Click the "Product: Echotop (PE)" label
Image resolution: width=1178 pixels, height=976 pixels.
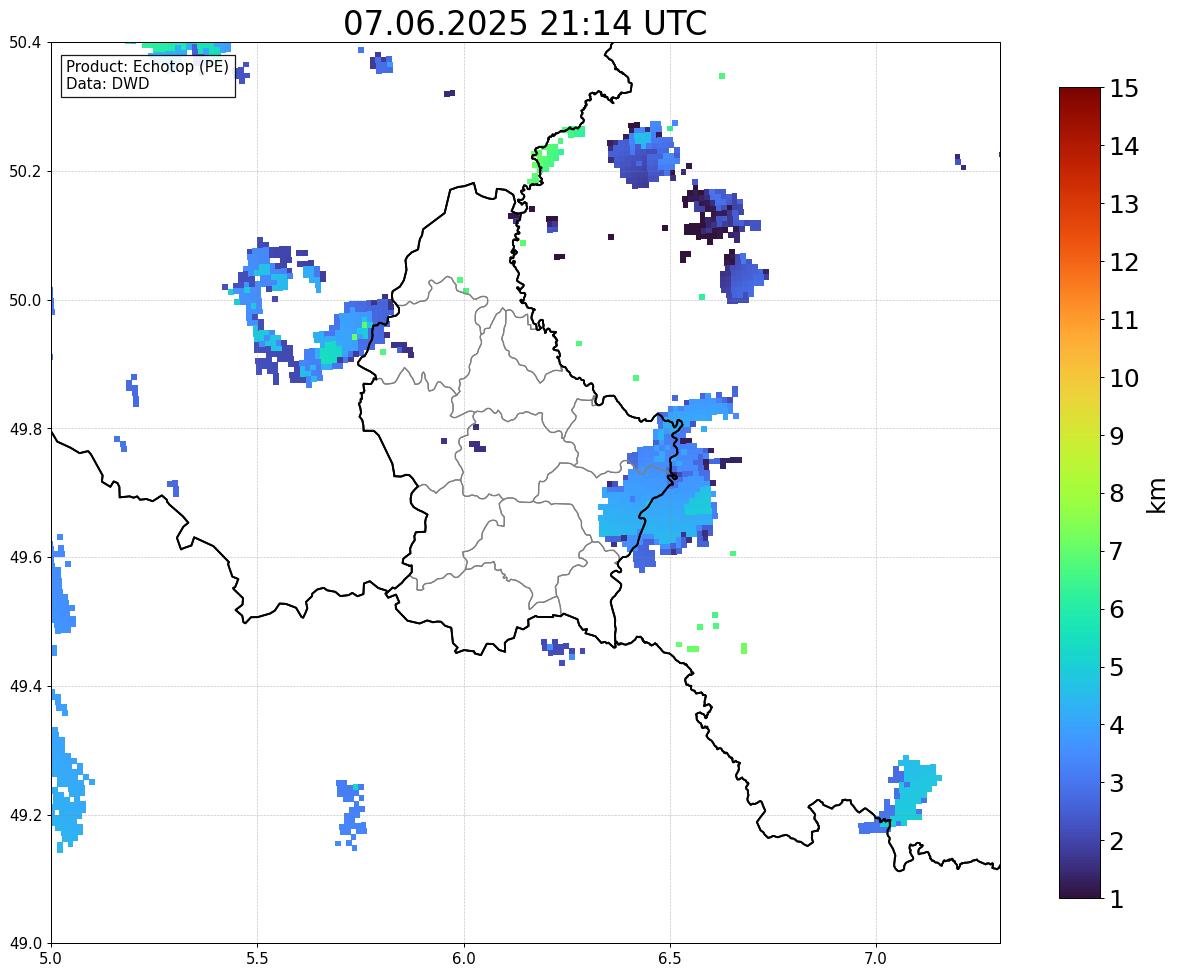tap(147, 67)
